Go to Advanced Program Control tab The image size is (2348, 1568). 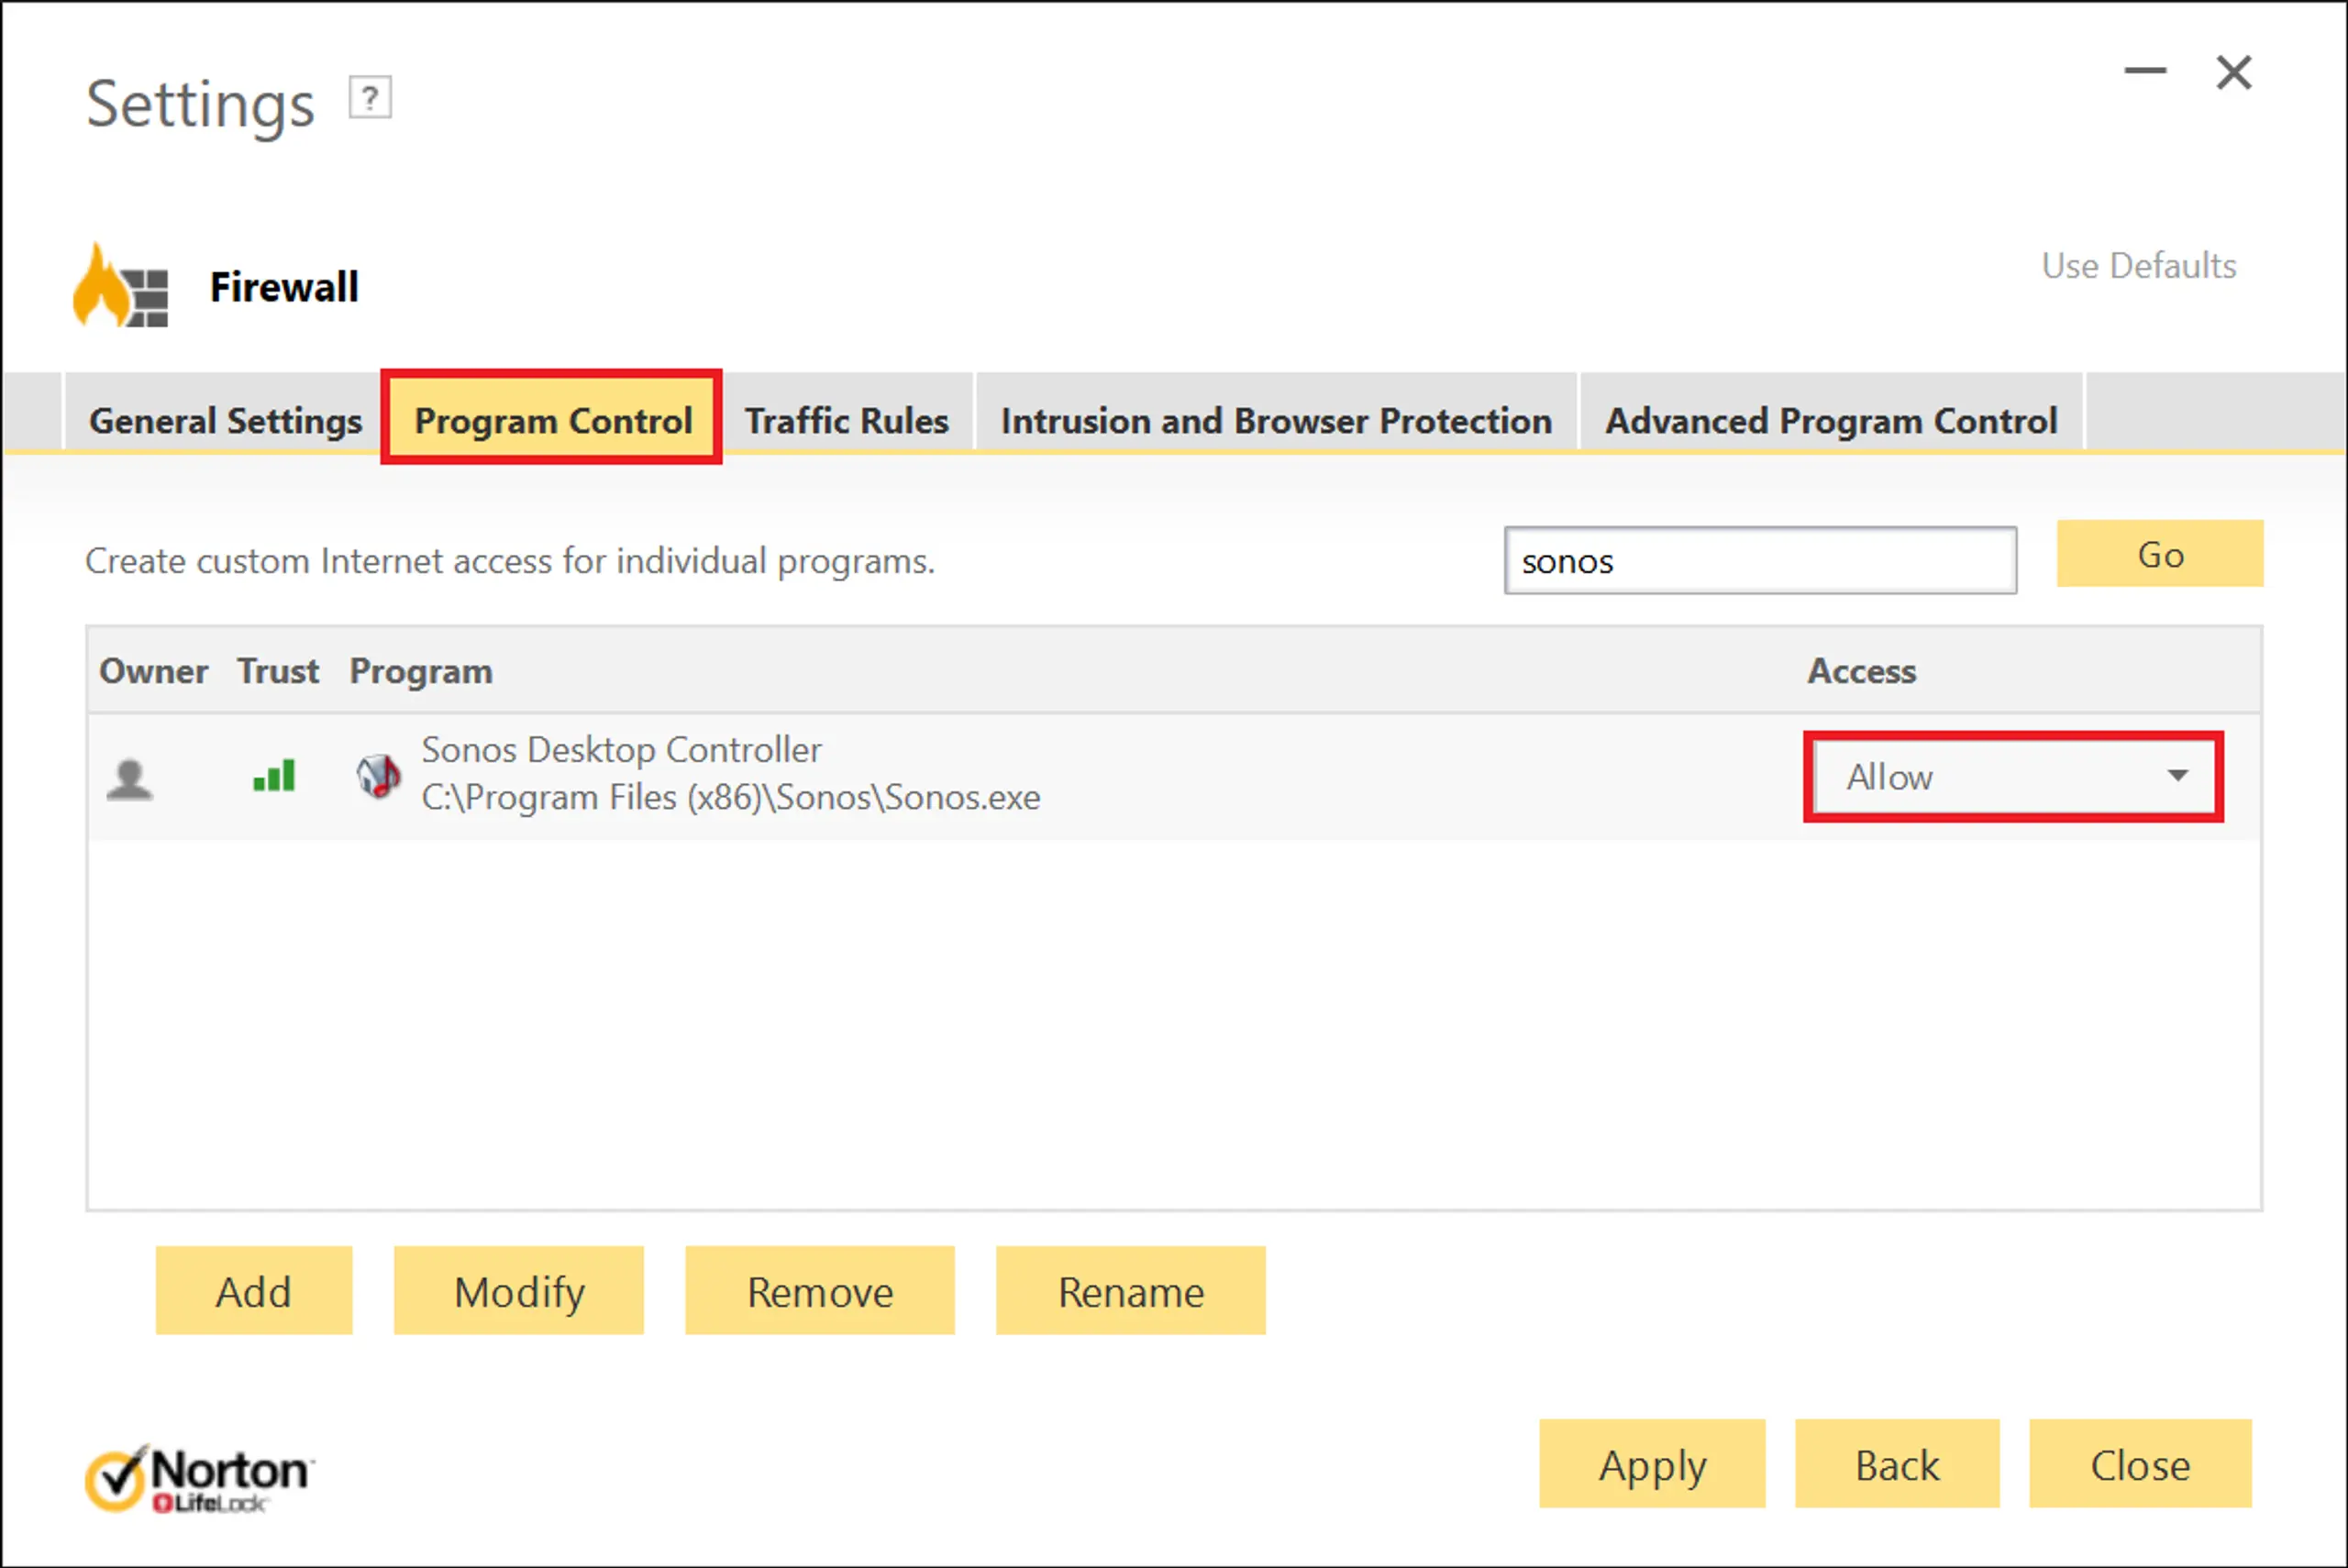click(x=1831, y=421)
